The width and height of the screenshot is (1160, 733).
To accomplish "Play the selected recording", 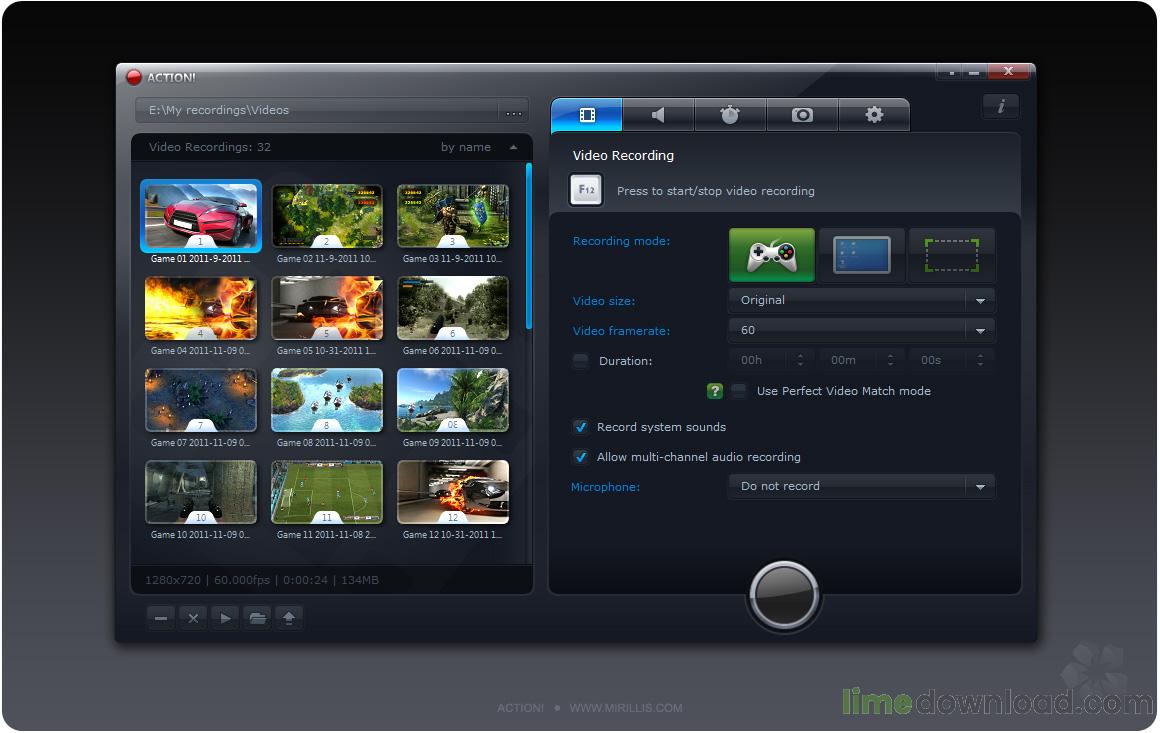I will coord(225,617).
